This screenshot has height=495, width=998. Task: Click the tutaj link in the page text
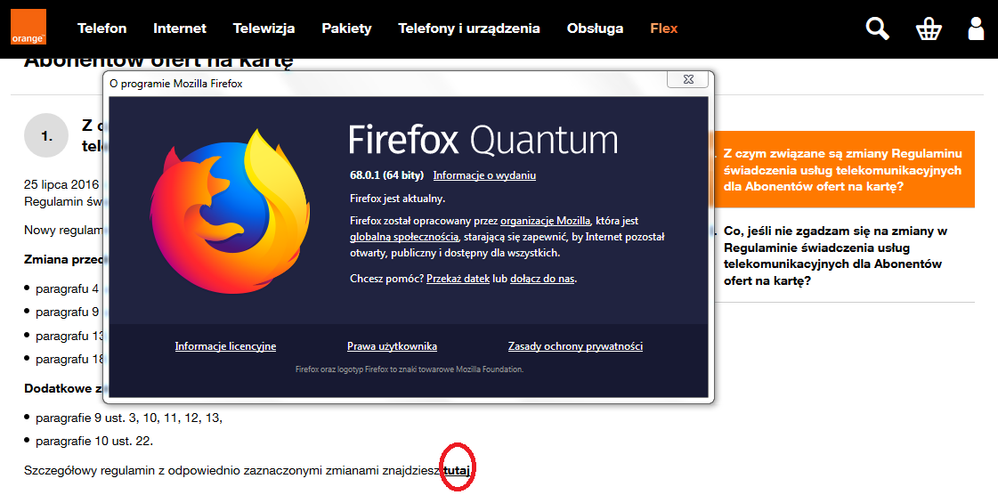456,471
